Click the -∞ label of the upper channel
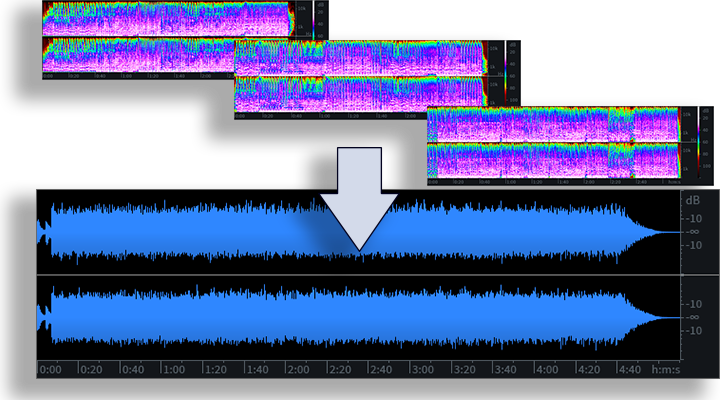This screenshot has width=720, height=400. tap(693, 232)
